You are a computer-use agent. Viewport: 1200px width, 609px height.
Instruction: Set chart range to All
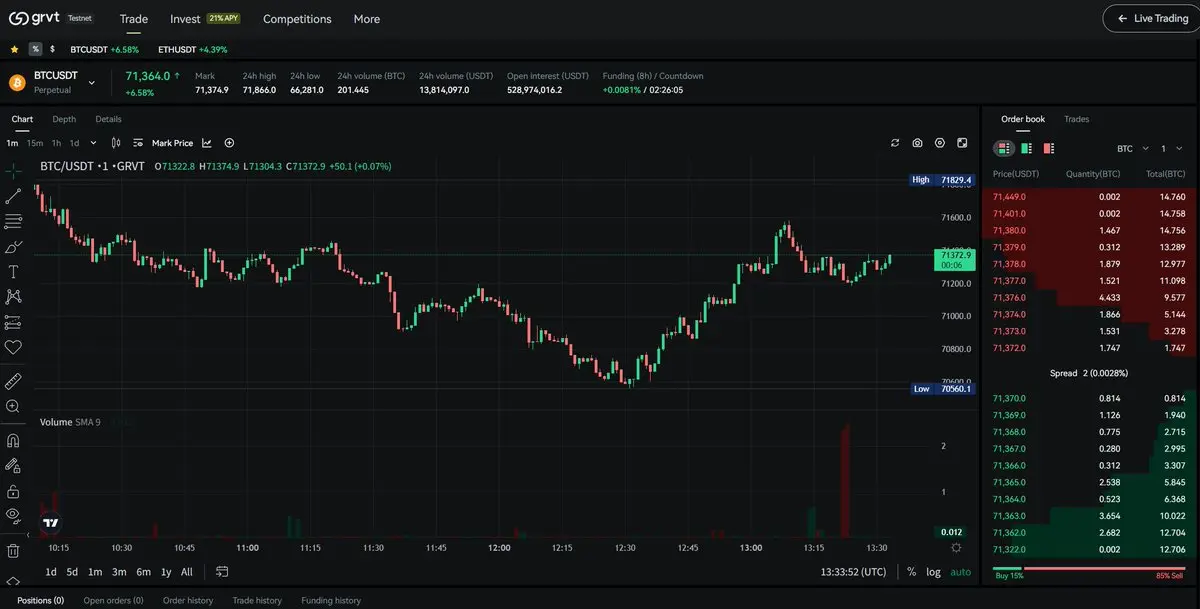tap(187, 572)
